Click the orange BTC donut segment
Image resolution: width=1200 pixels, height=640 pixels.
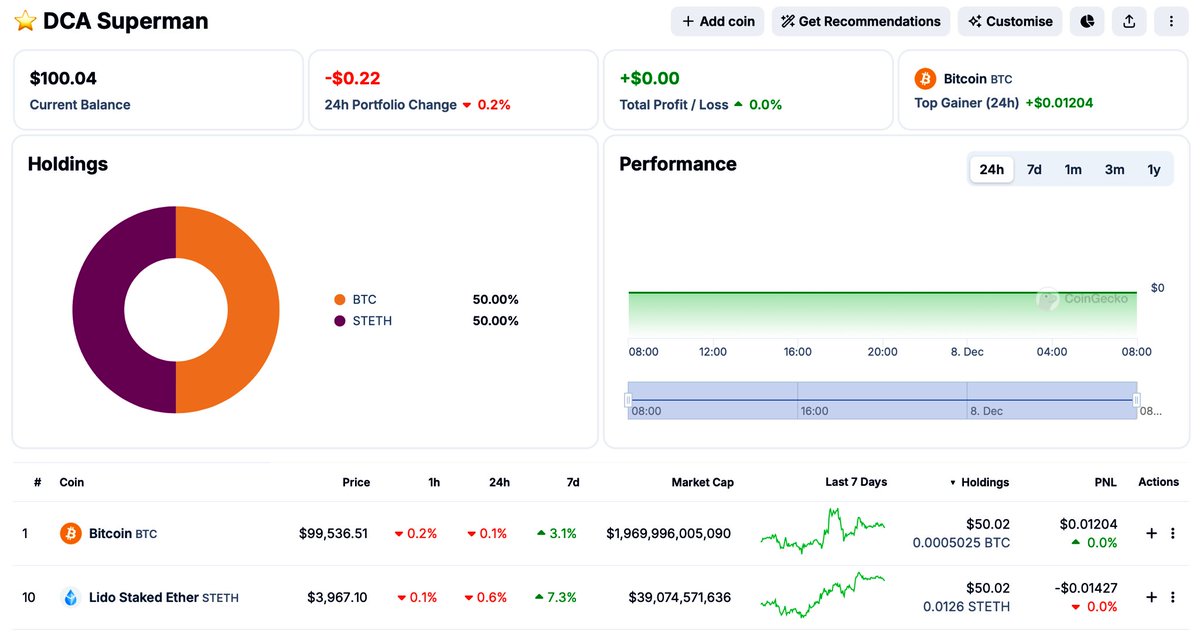[x=253, y=310]
